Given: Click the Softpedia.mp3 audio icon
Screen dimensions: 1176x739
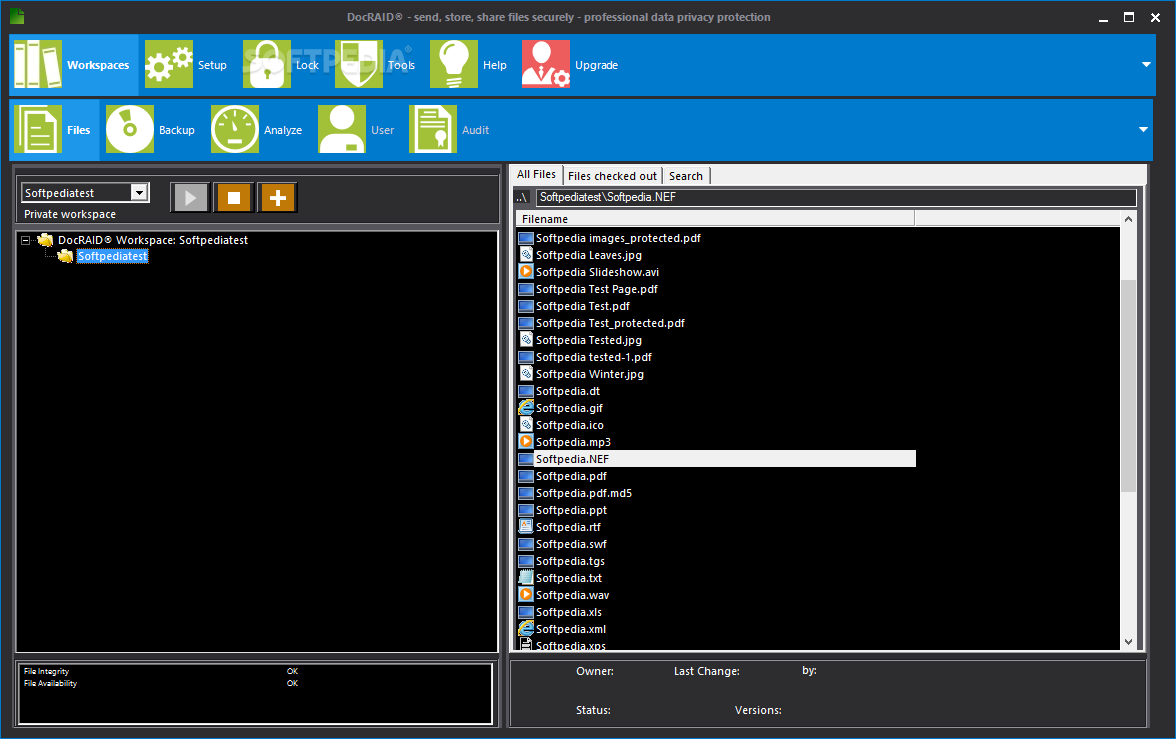Looking at the screenshot, I should point(526,441).
